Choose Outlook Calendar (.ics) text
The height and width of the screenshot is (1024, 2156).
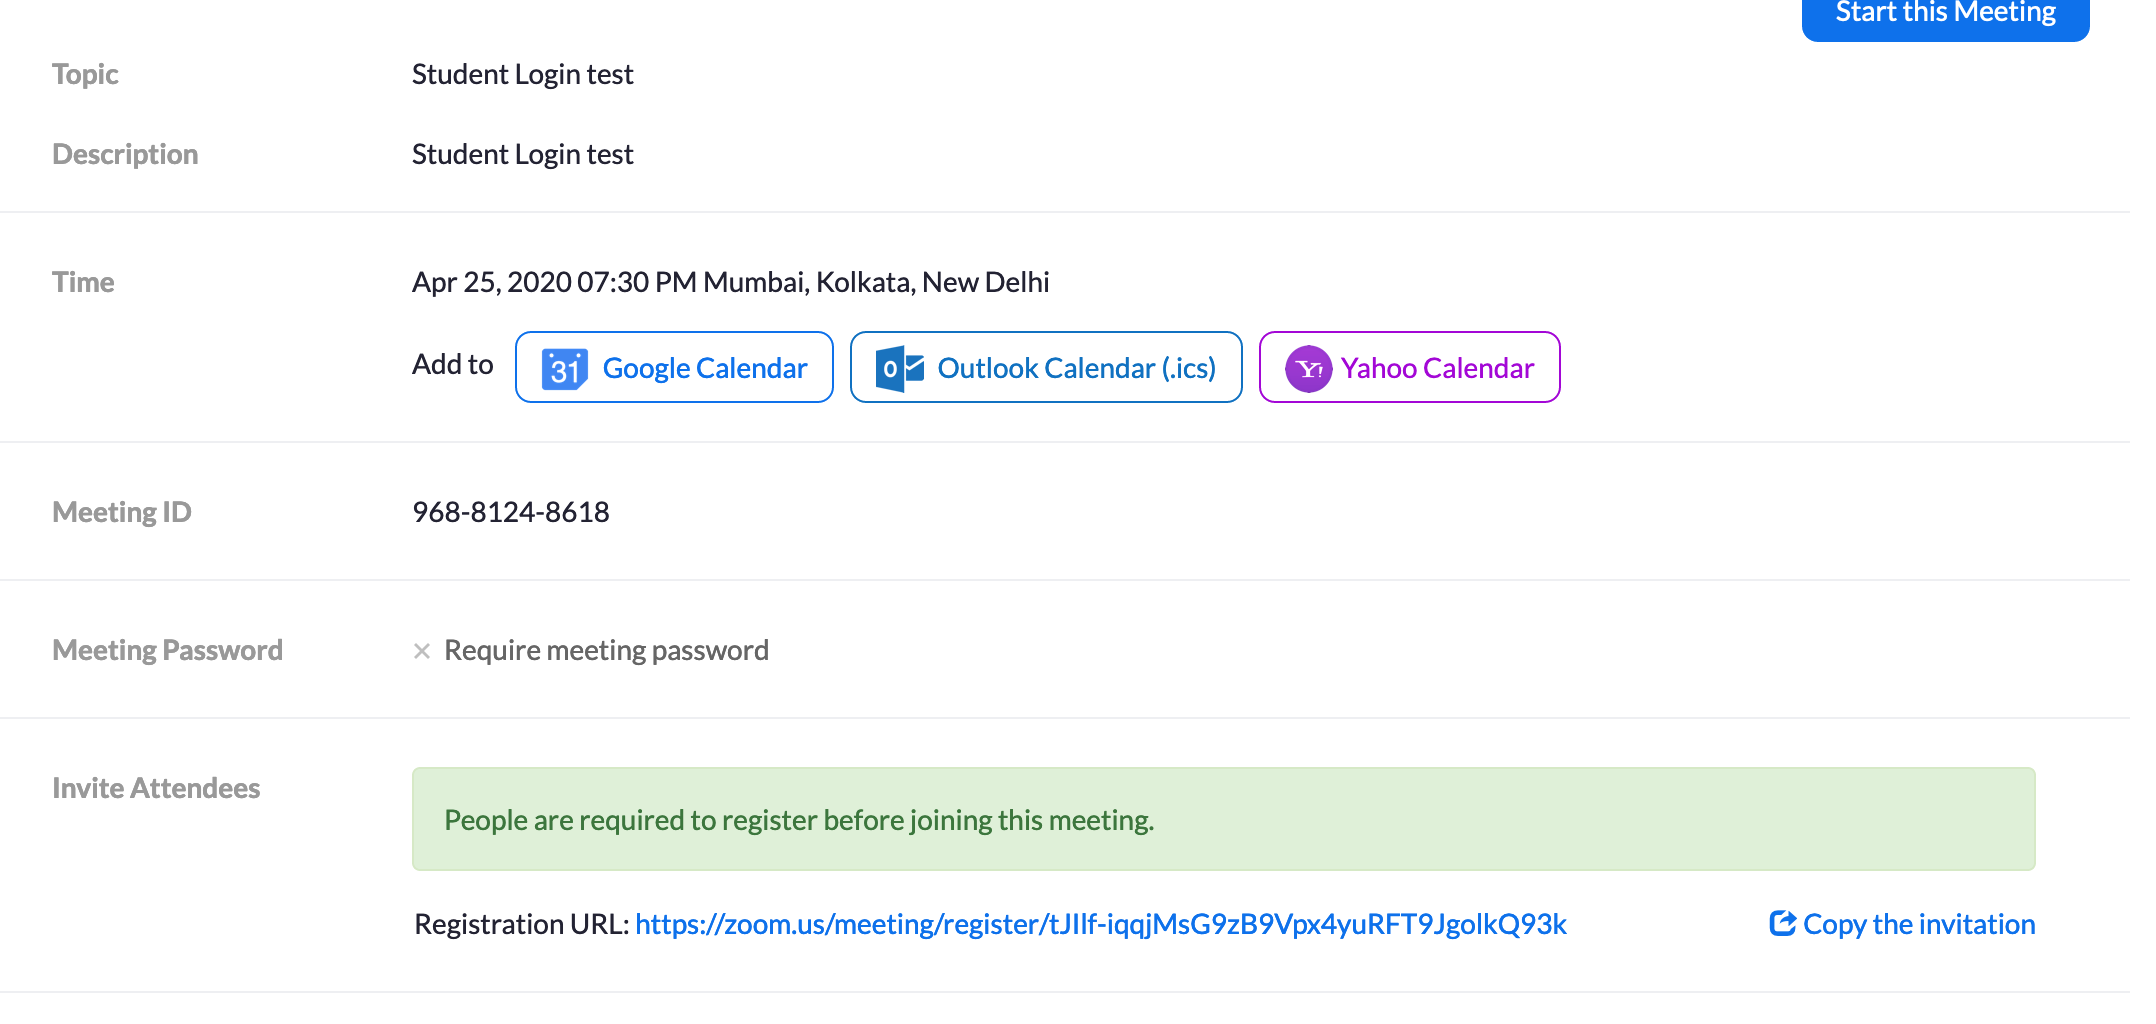pyautogui.click(x=1076, y=369)
